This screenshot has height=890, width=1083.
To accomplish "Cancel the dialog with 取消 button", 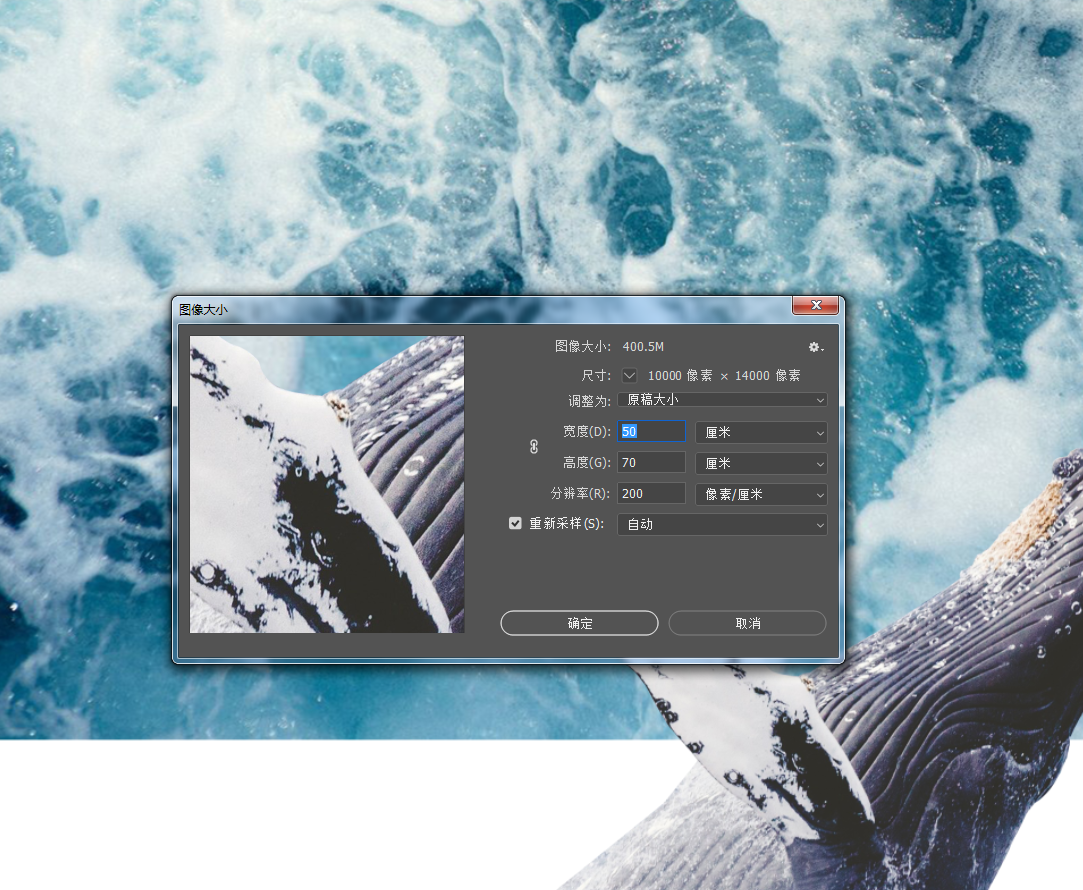I will click(x=747, y=623).
